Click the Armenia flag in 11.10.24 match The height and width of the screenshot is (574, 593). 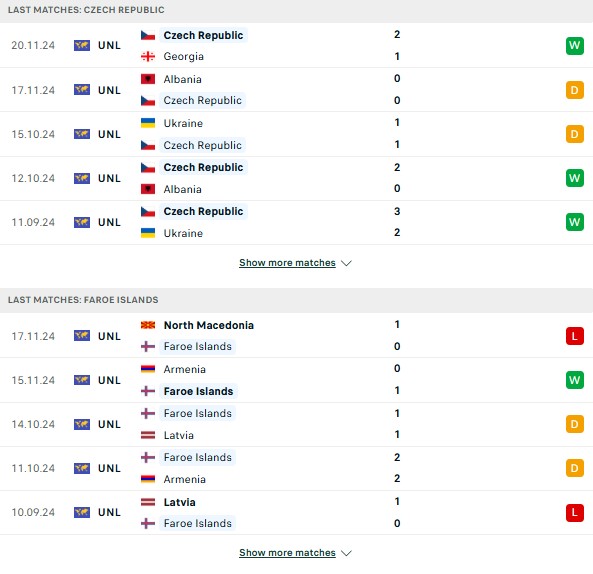point(148,479)
